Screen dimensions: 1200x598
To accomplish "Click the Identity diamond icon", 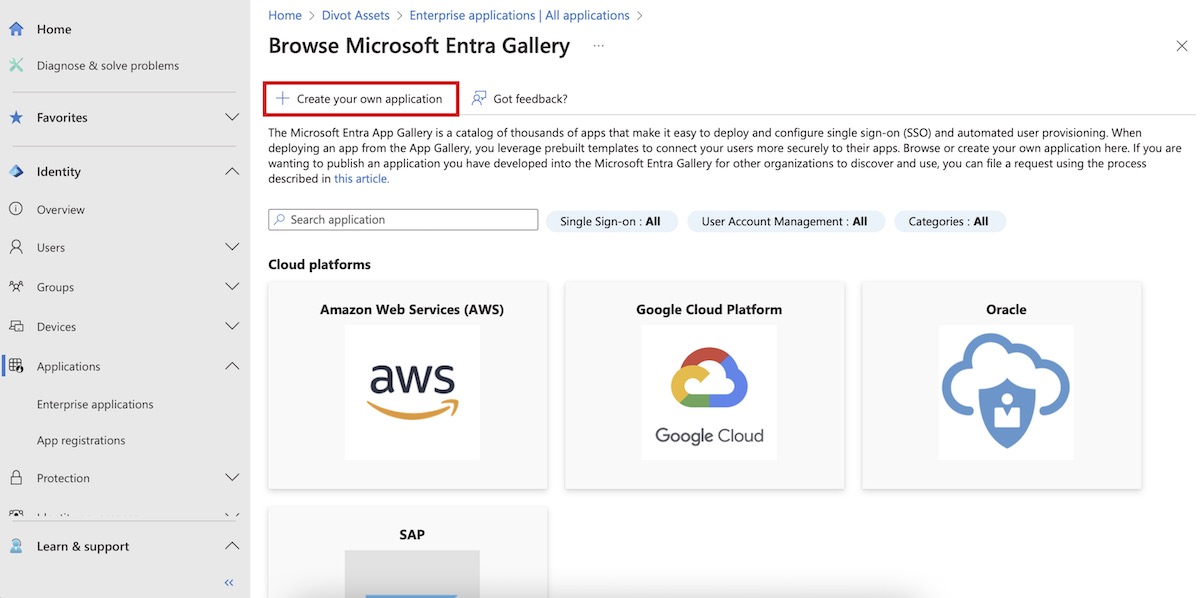I will pyautogui.click(x=16, y=171).
